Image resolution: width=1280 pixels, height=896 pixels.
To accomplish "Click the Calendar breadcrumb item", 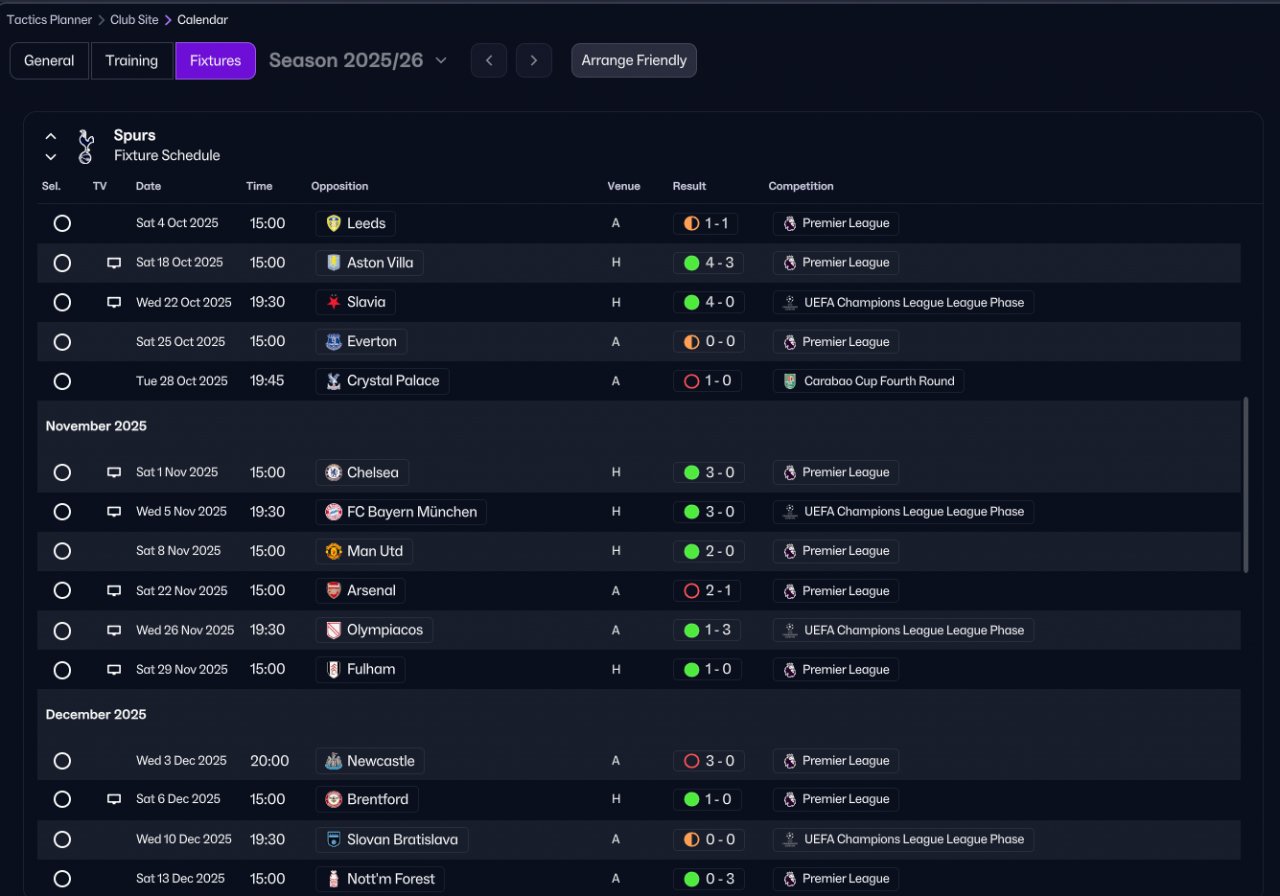I will 202,20.
